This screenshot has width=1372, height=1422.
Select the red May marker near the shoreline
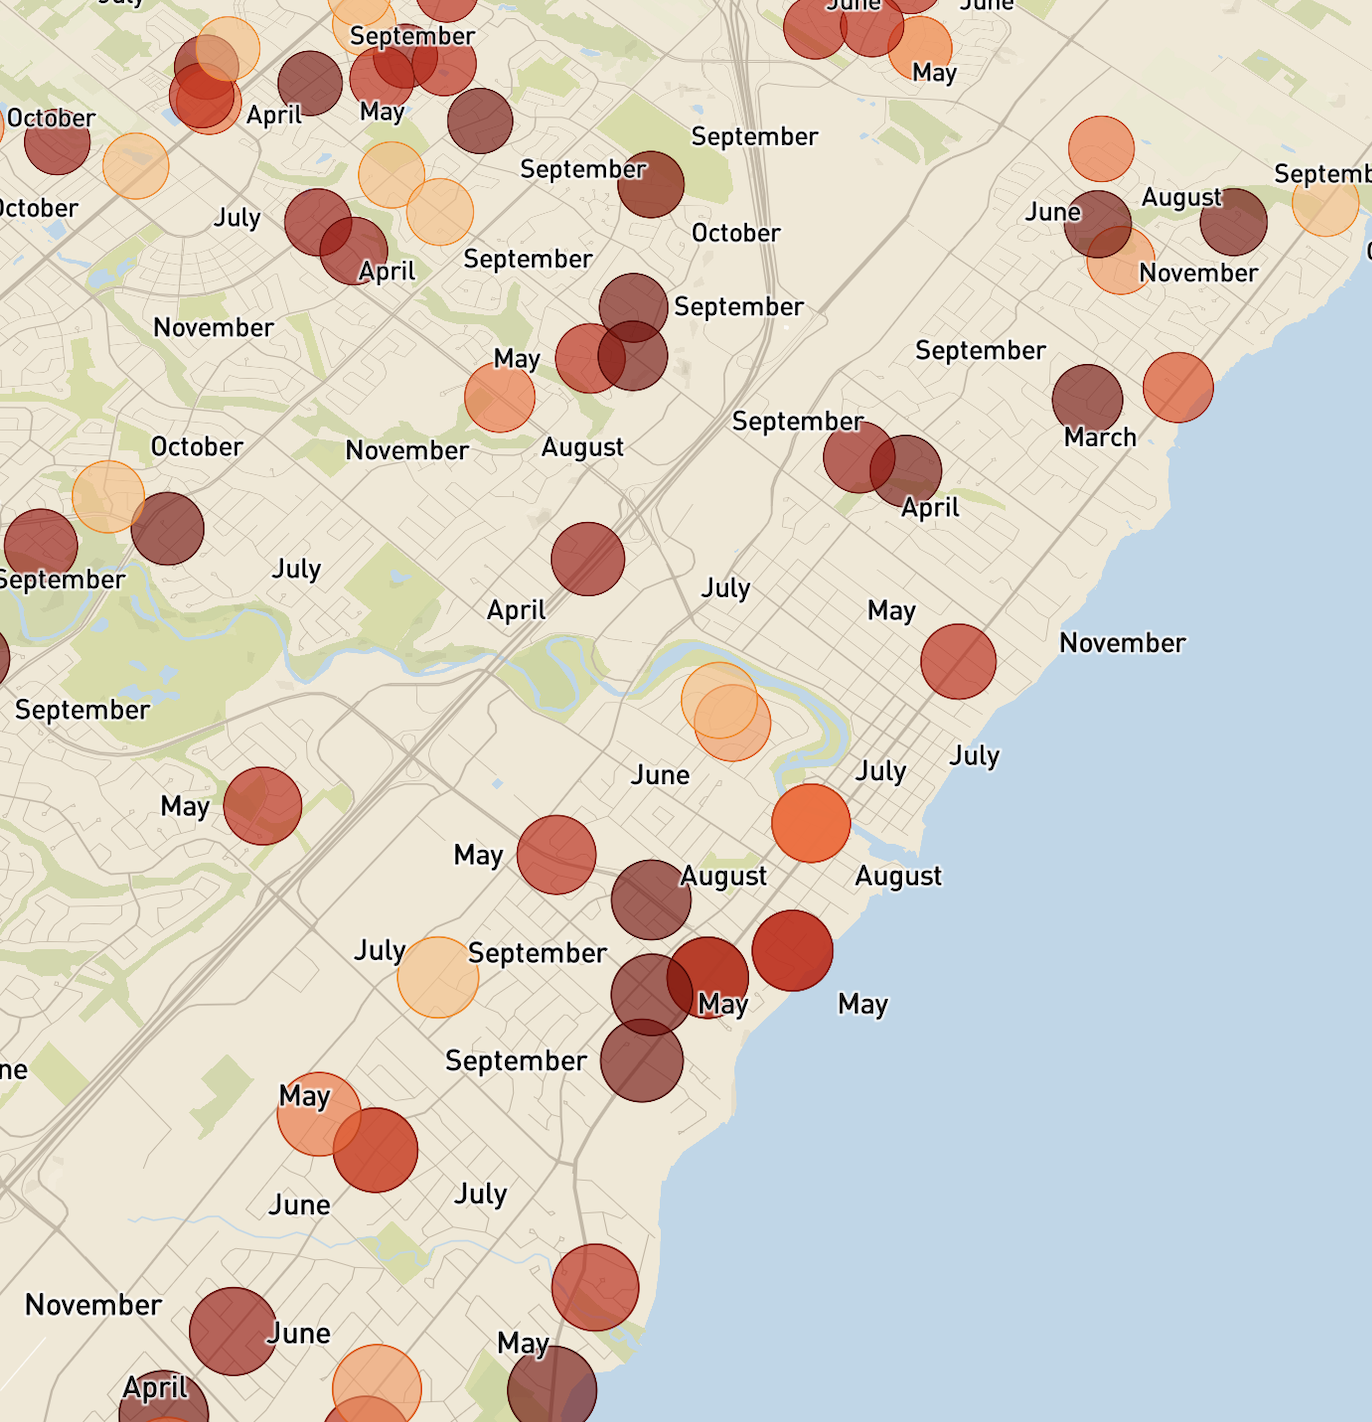[x=795, y=952]
